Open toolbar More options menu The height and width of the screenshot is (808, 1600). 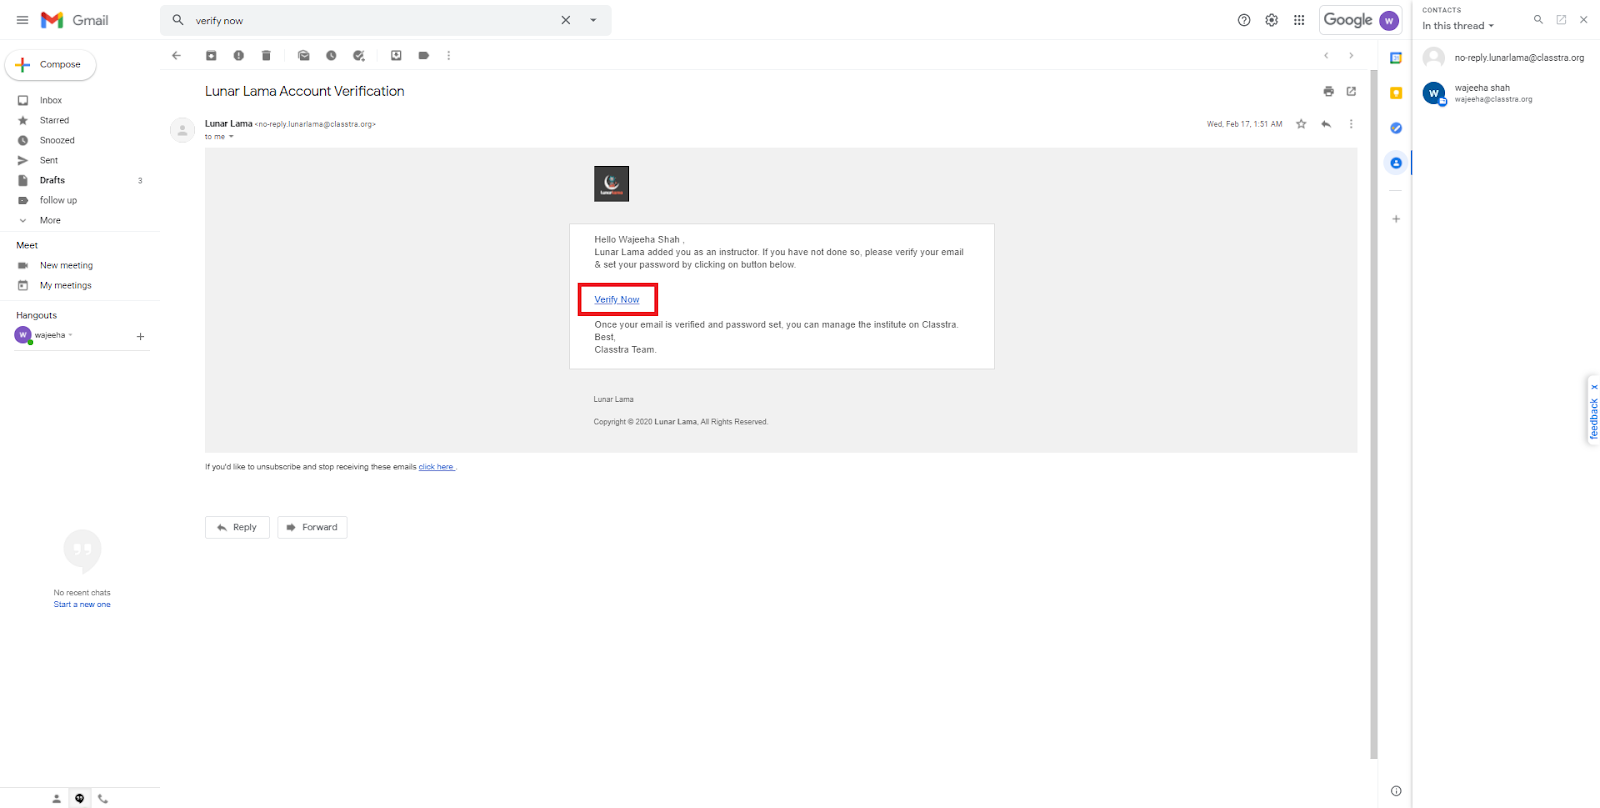tap(449, 56)
